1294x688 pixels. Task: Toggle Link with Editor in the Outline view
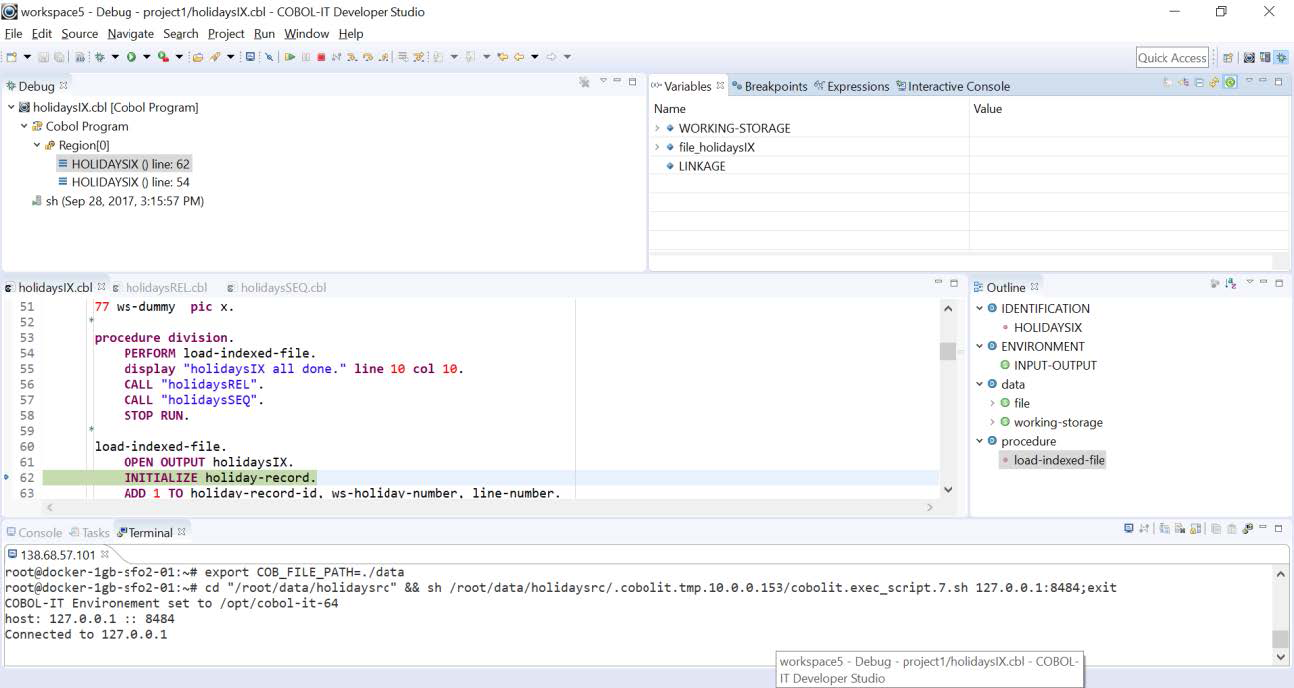tap(1215, 285)
